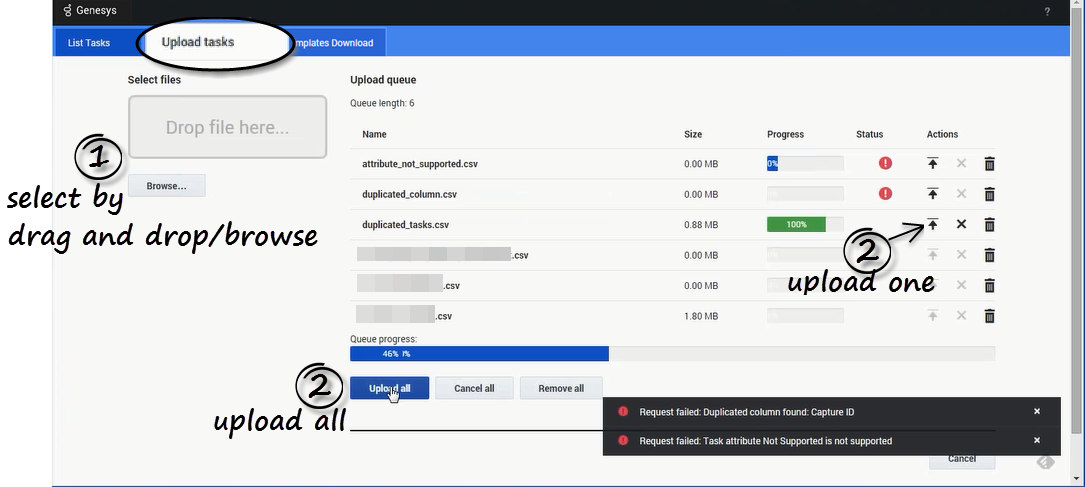Screen dimensions: 1085x487
Task: Click error status icon for duplicated_column.csv
Action: (885, 194)
